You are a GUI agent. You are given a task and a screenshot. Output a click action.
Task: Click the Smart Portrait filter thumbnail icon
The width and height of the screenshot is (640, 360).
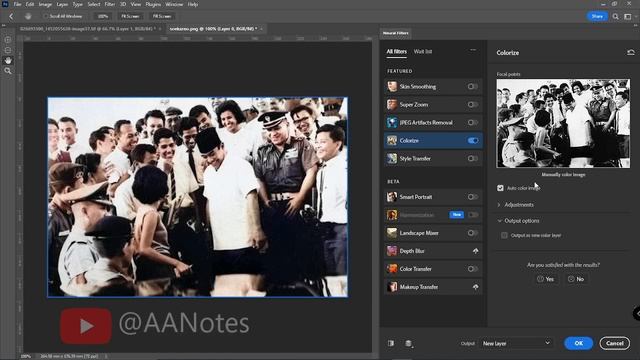tap(392, 197)
